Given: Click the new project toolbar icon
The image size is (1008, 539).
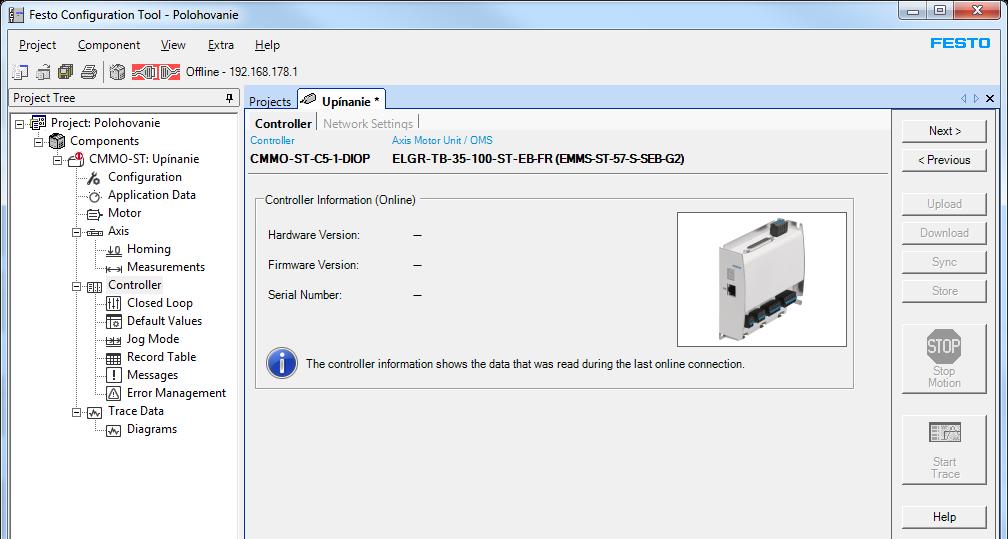Looking at the screenshot, I should click(x=20, y=72).
